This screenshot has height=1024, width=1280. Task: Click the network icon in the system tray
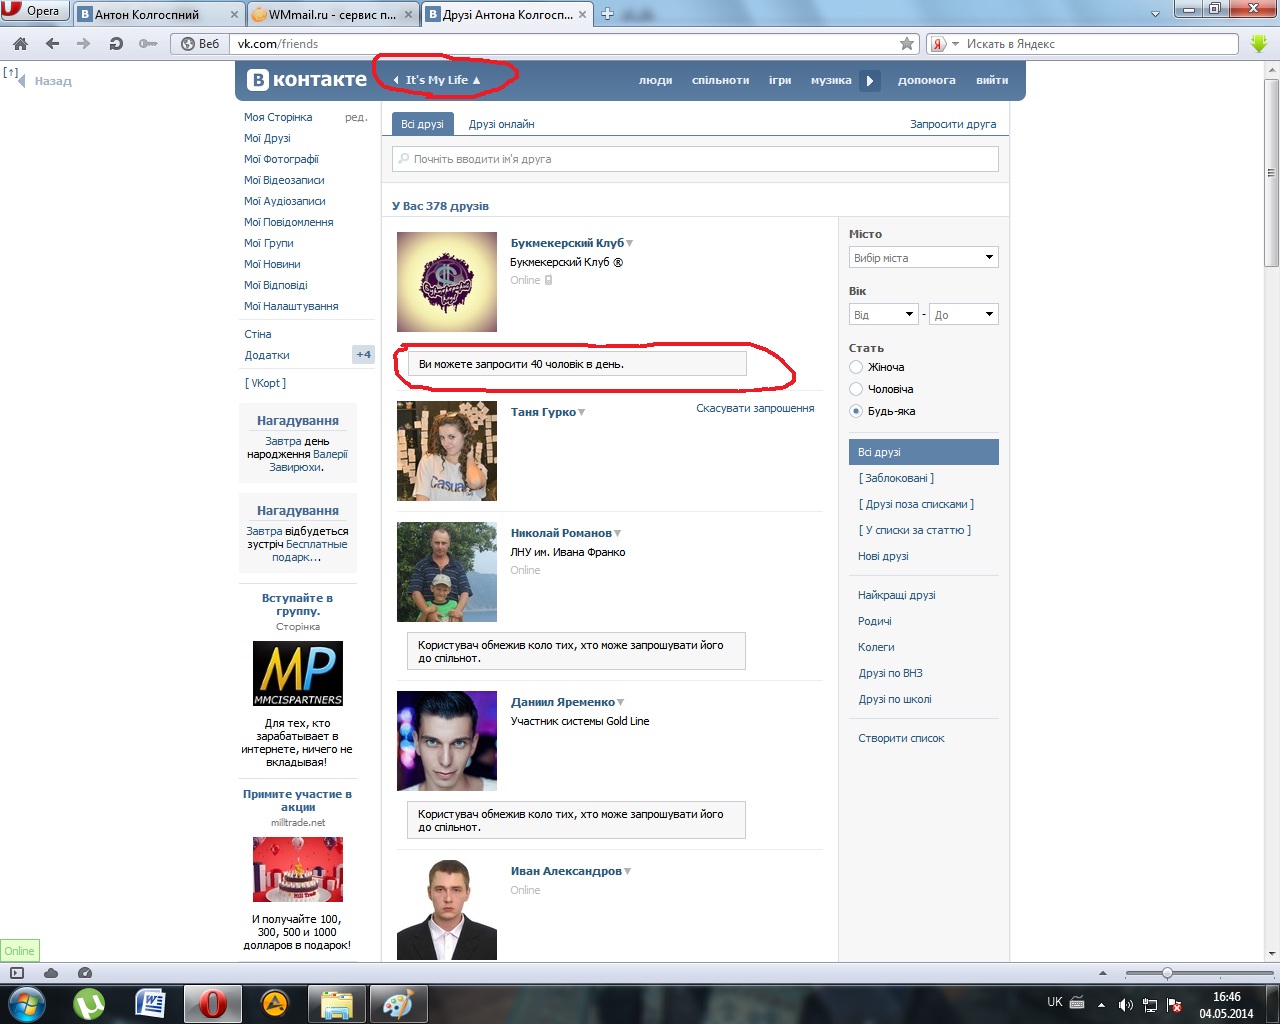tap(1150, 1004)
